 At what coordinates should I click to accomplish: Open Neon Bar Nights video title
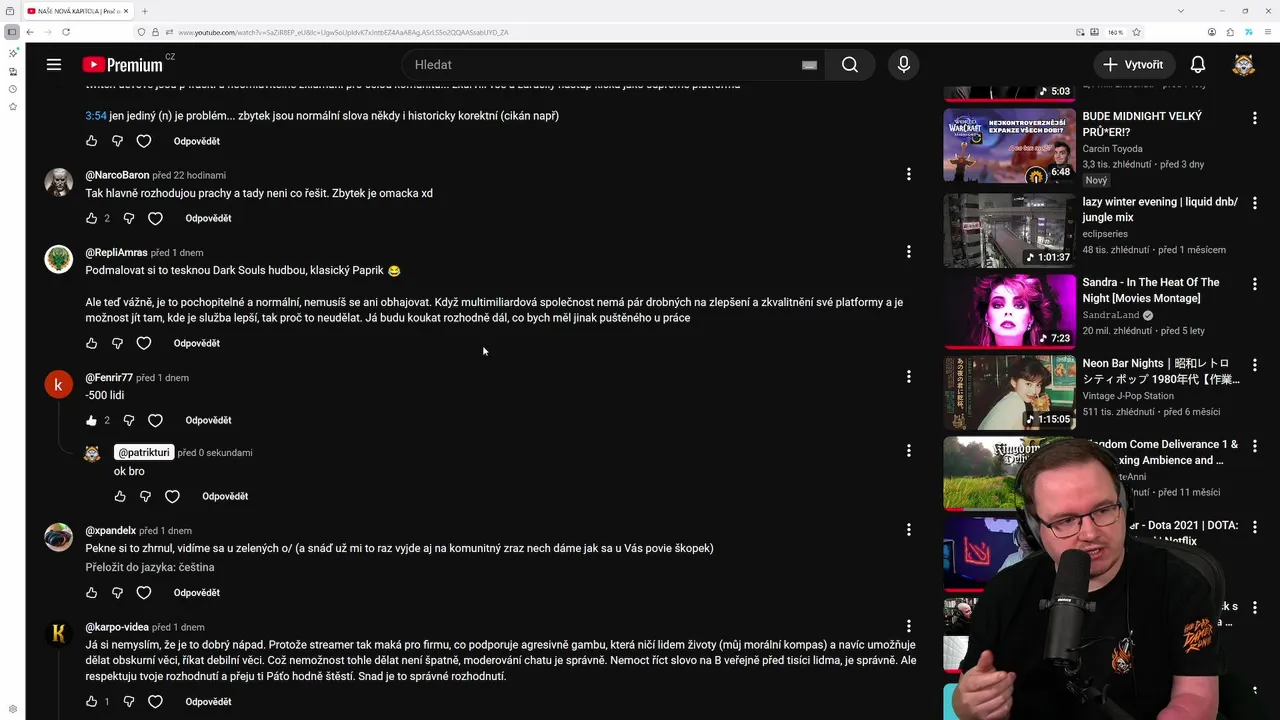(1161, 371)
